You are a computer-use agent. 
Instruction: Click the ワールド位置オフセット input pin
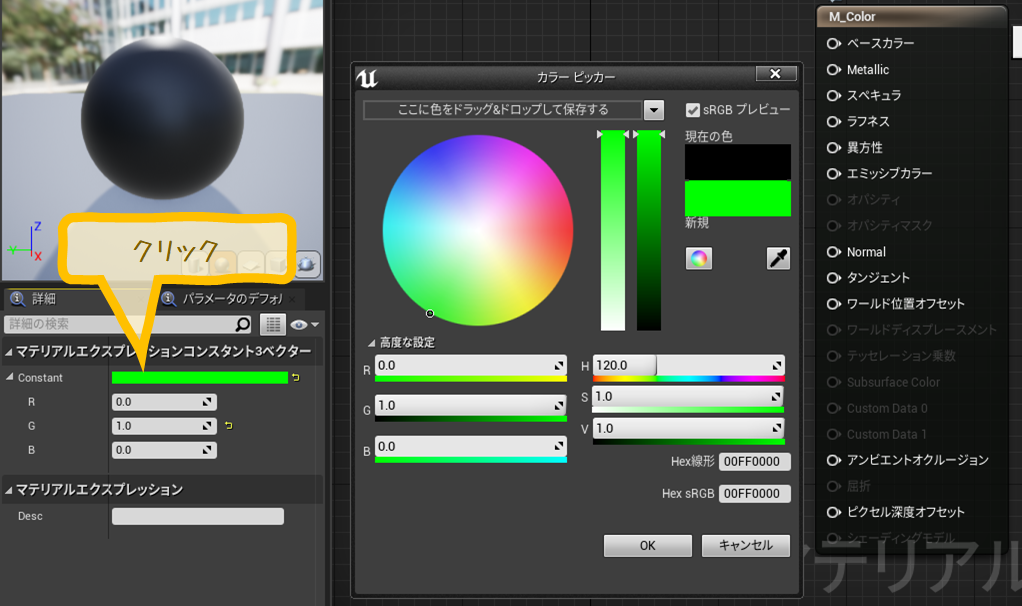834,304
